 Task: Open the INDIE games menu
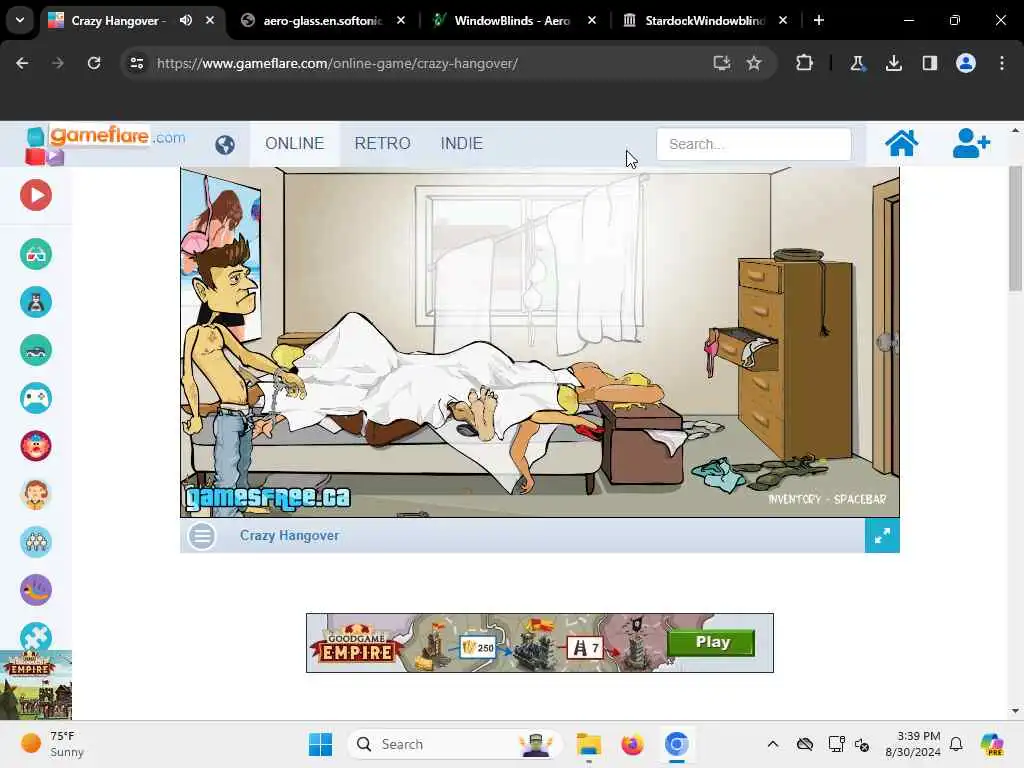(x=462, y=144)
